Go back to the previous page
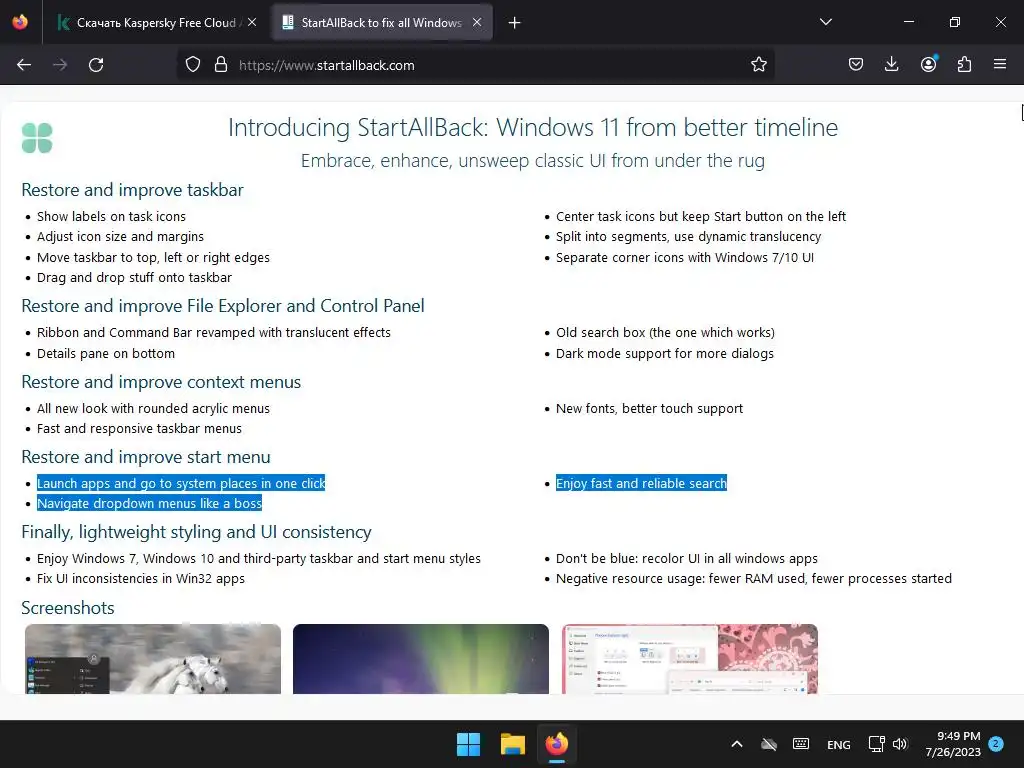This screenshot has width=1024, height=768. 24,65
